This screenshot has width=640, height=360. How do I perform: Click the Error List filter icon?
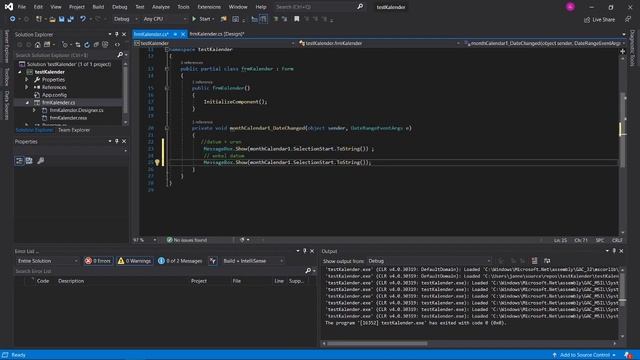point(213,261)
